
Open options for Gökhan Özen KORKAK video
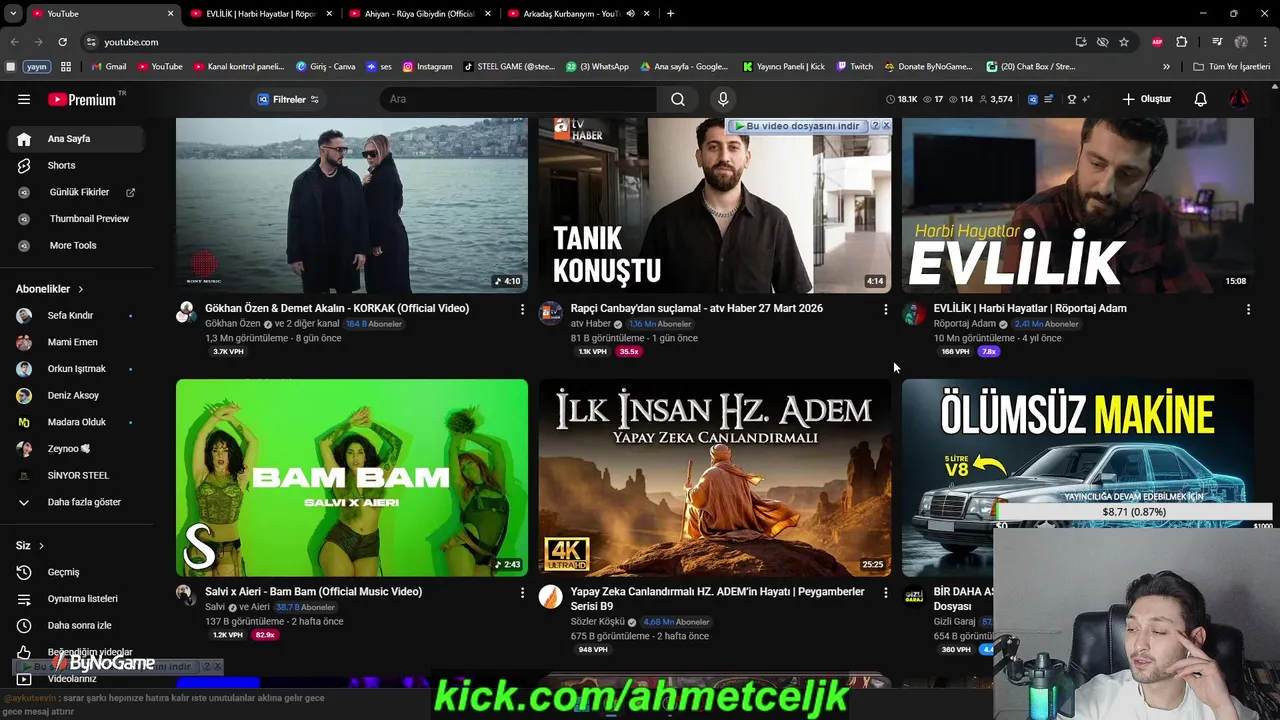pos(522,310)
